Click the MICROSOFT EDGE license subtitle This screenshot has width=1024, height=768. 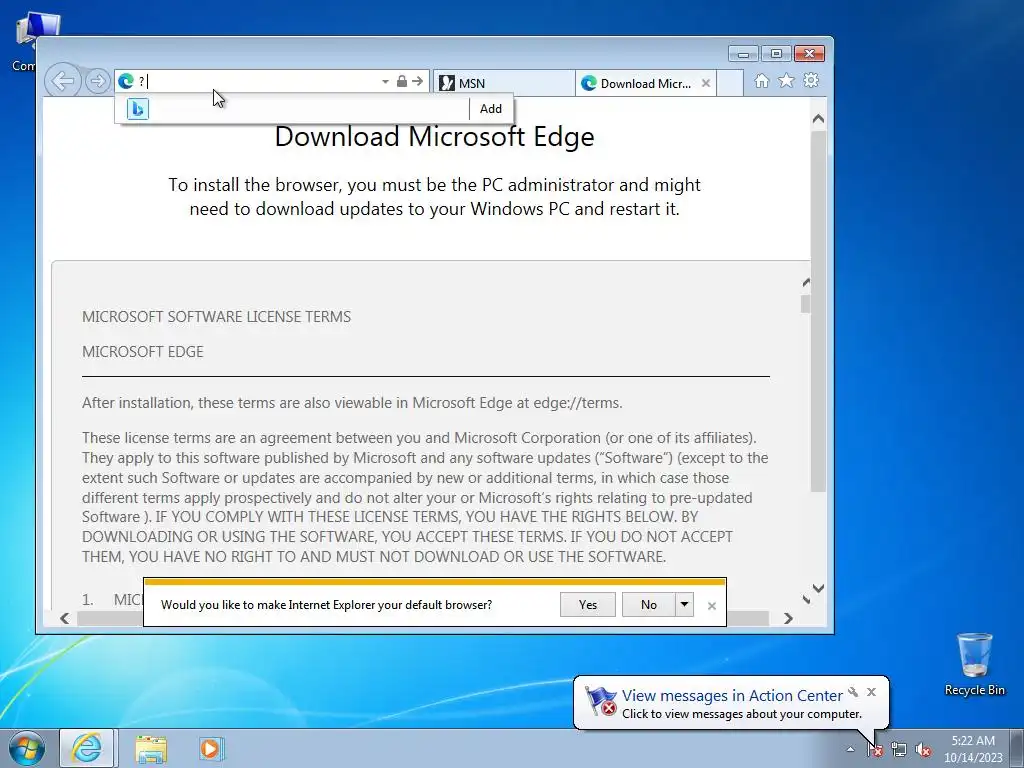click(x=142, y=351)
